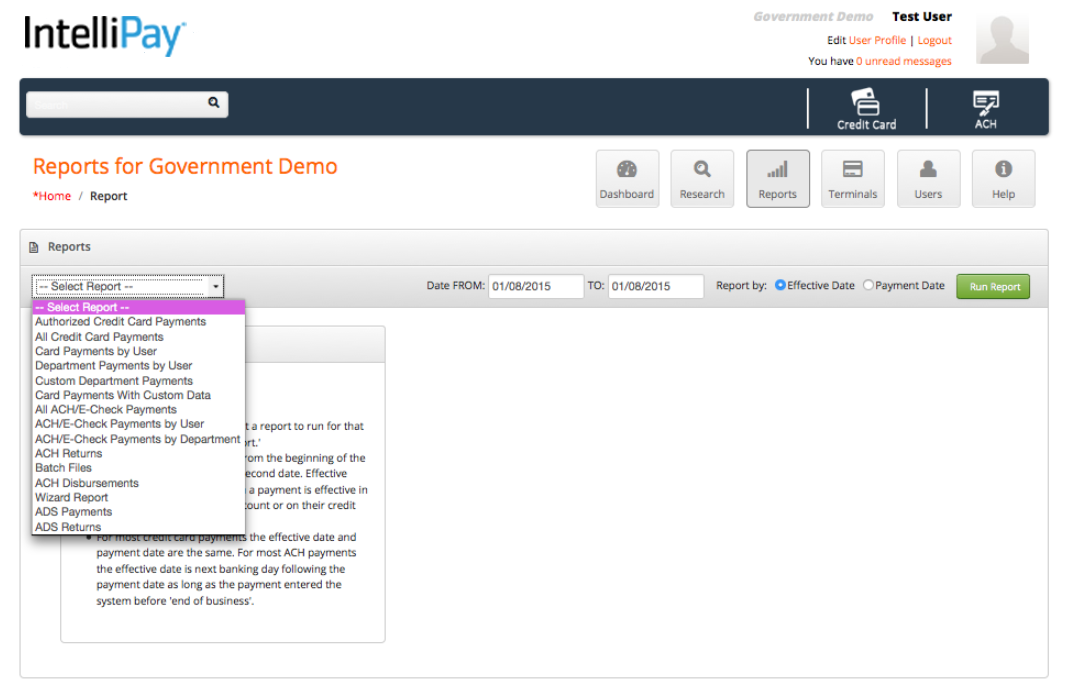Viewport: 1070px width, 694px height.
Task: Switch to the Credit Card section
Action: click(x=866, y=108)
